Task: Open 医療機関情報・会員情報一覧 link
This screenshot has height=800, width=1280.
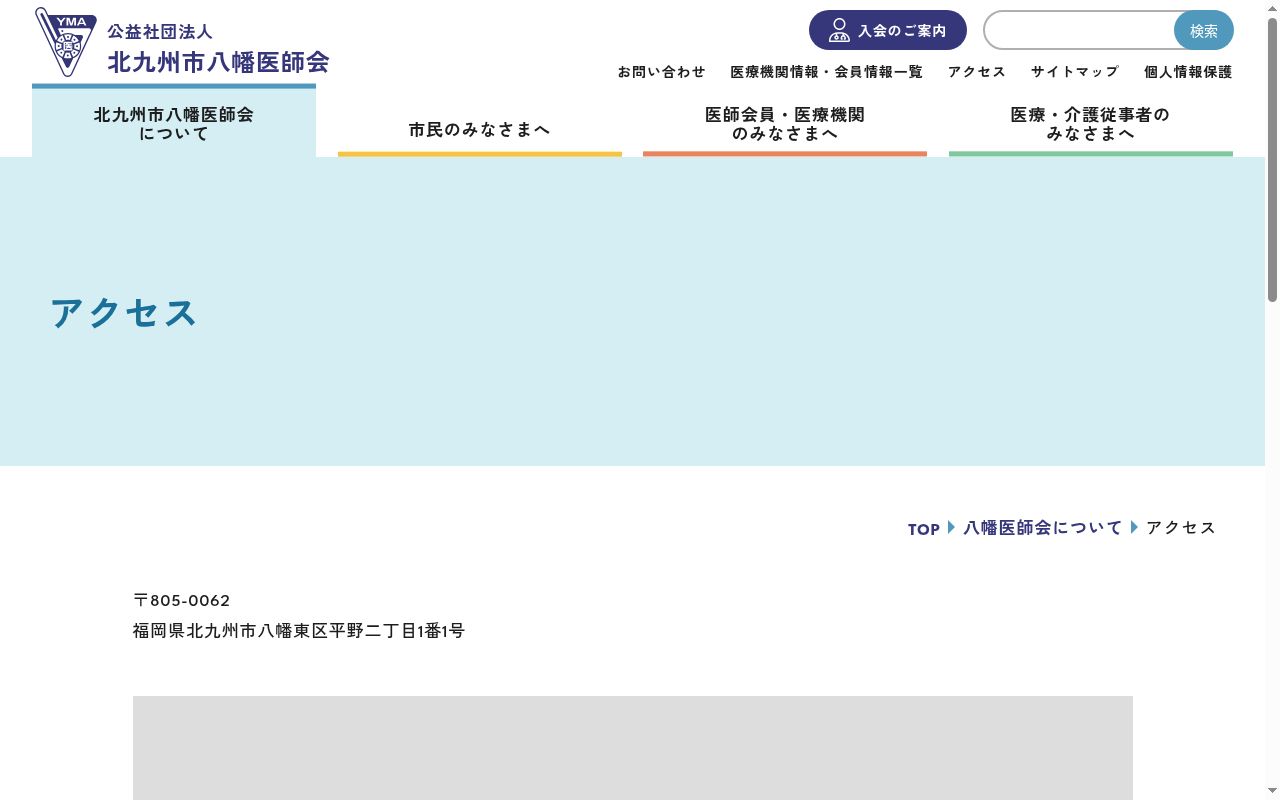Action: (x=827, y=72)
